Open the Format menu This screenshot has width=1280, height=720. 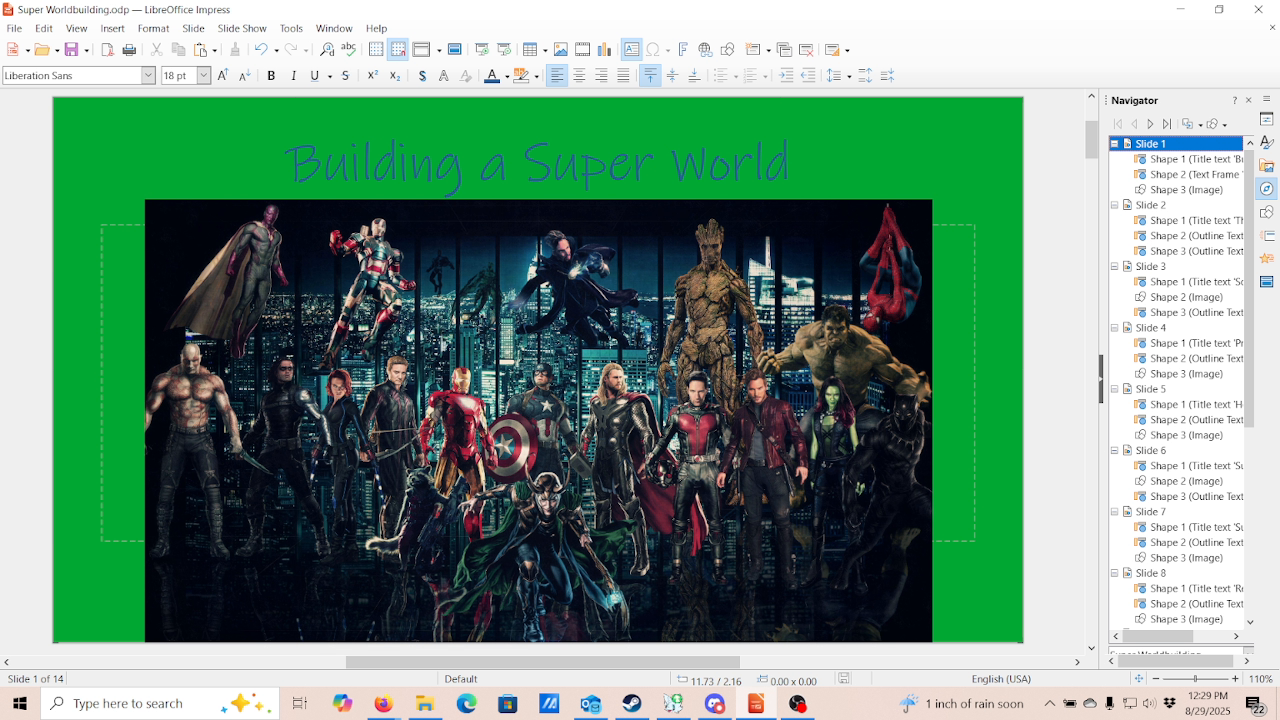tap(153, 28)
